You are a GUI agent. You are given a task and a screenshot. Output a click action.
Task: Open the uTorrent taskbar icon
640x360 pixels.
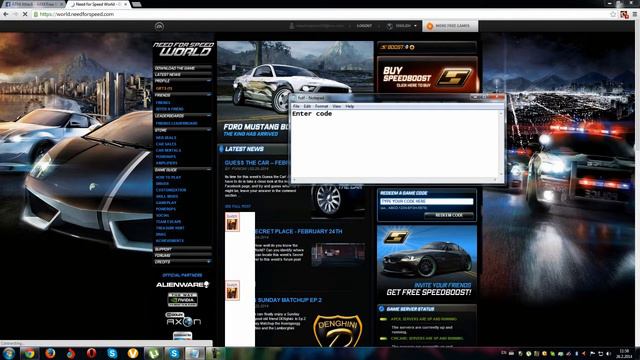click(153, 353)
